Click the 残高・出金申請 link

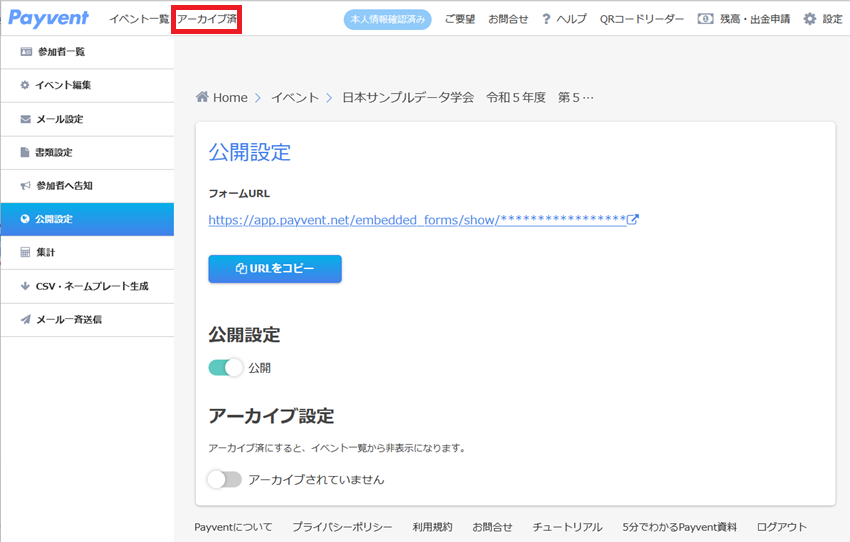click(744, 19)
